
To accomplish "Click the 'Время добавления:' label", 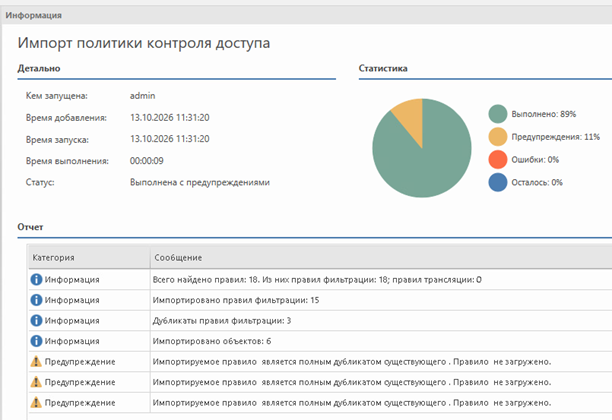I will (66, 117).
